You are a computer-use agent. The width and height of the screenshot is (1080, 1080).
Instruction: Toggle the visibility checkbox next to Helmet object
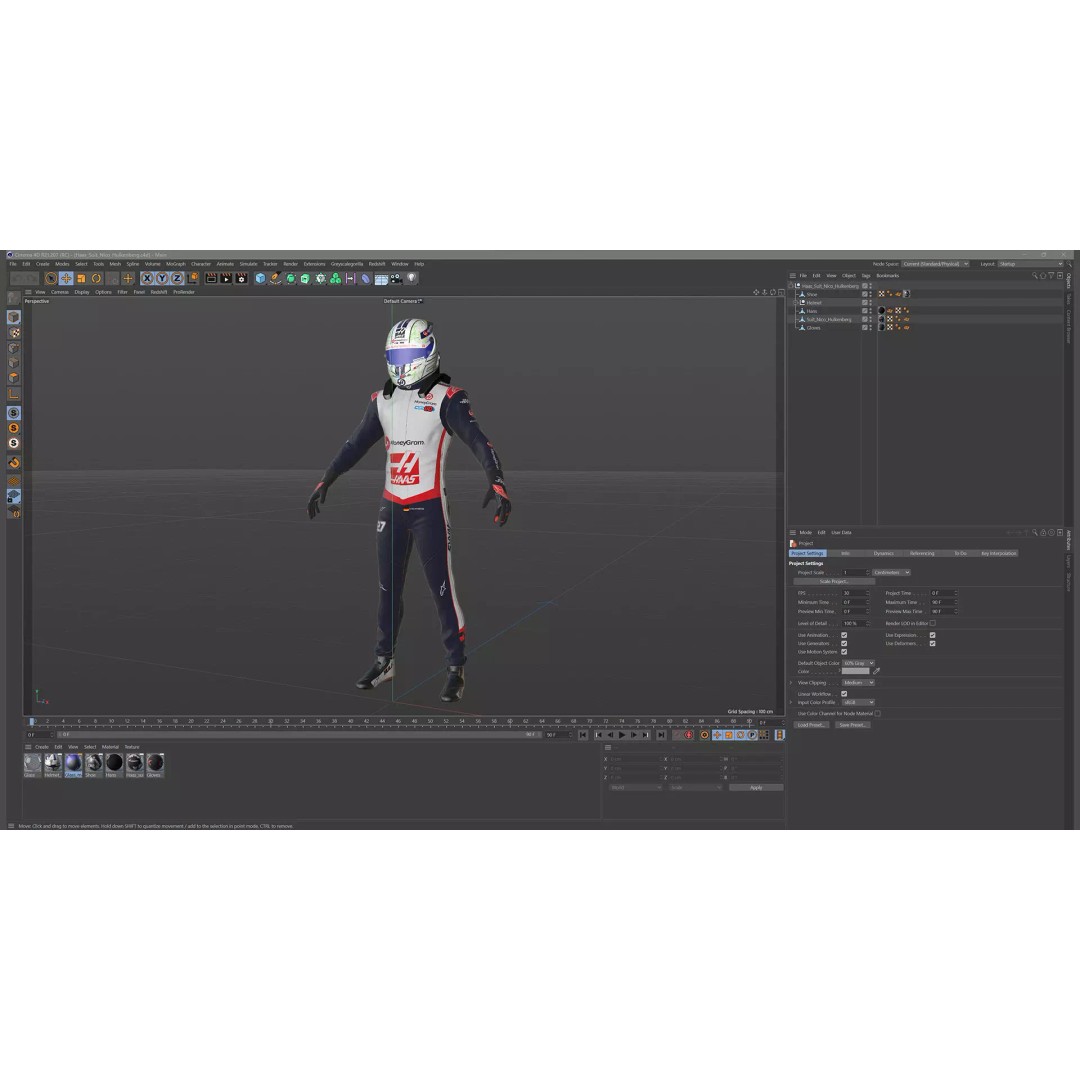(865, 303)
